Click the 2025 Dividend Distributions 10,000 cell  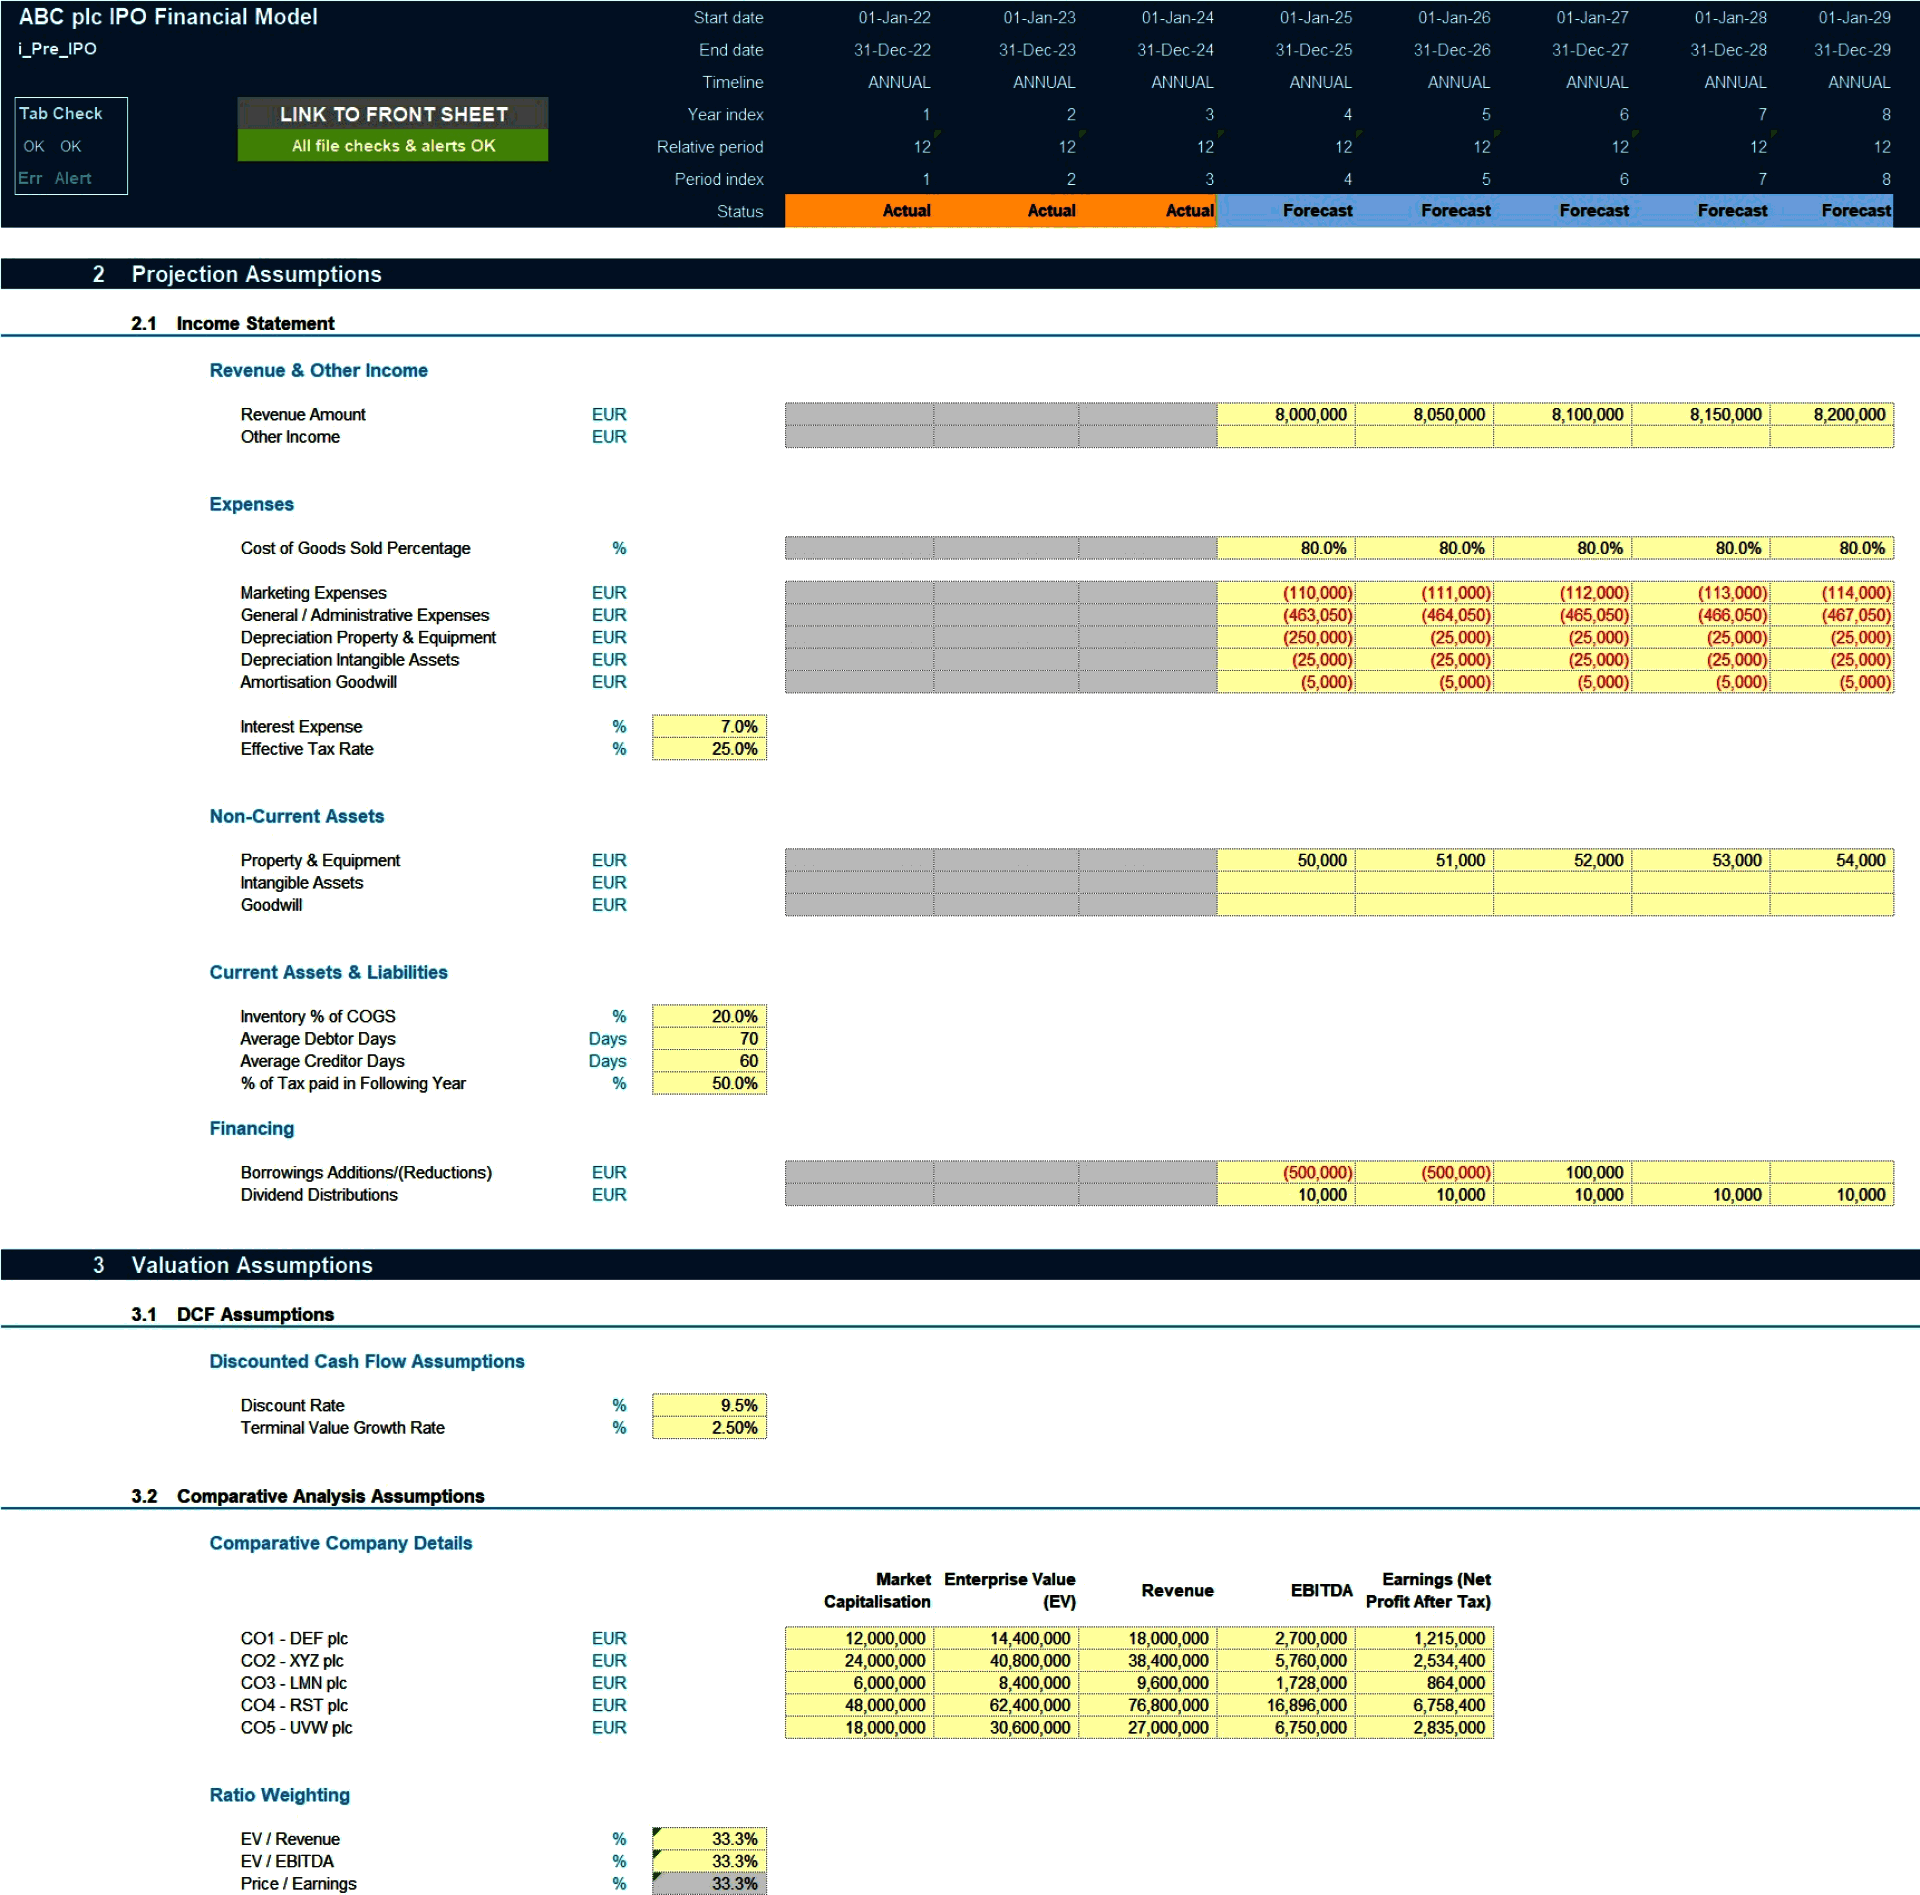[1286, 1195]
